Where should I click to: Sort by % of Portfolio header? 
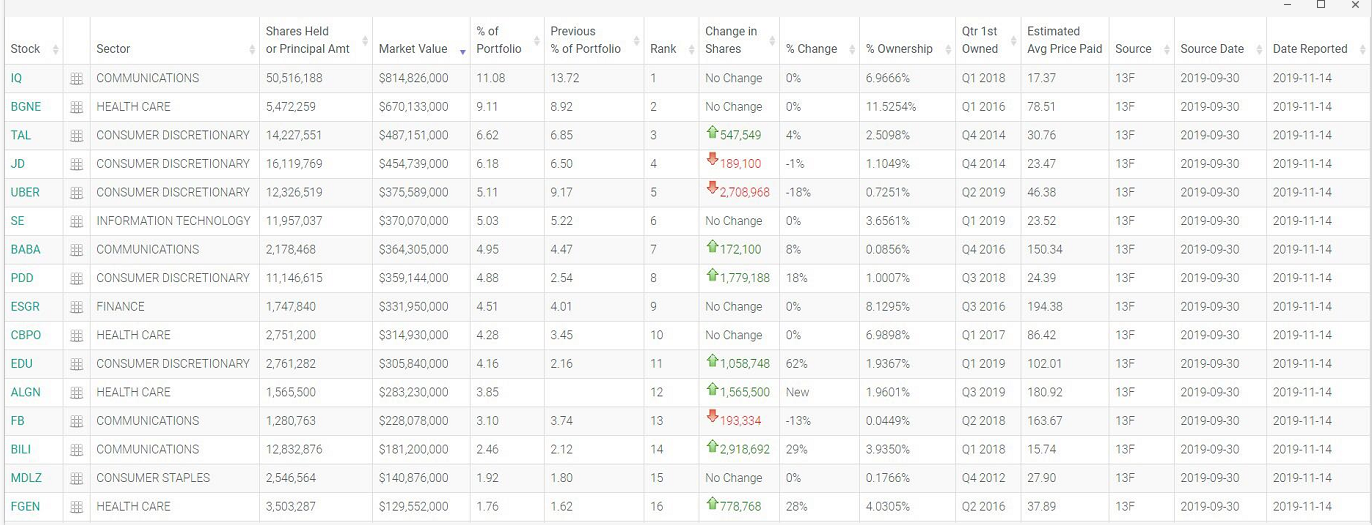[x=507, y=40]
